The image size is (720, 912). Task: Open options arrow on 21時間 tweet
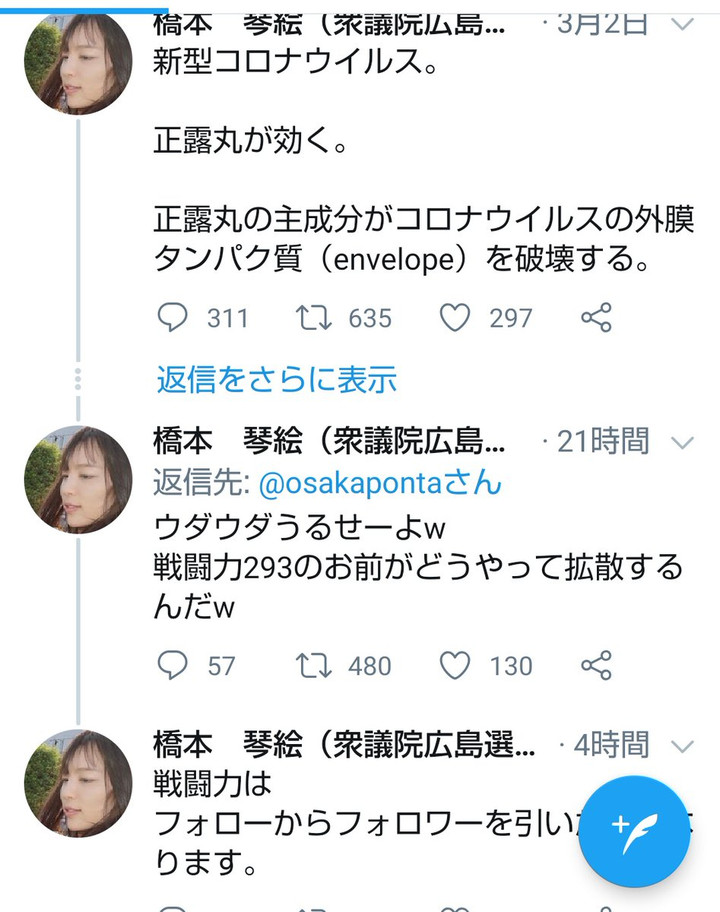click(x=682, y=442)
